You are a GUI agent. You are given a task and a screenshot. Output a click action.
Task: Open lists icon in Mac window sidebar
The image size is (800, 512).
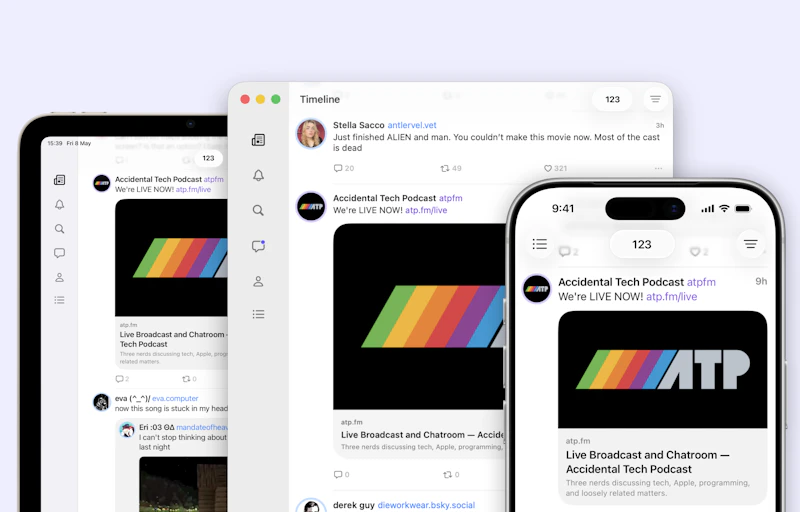point(258,314)
